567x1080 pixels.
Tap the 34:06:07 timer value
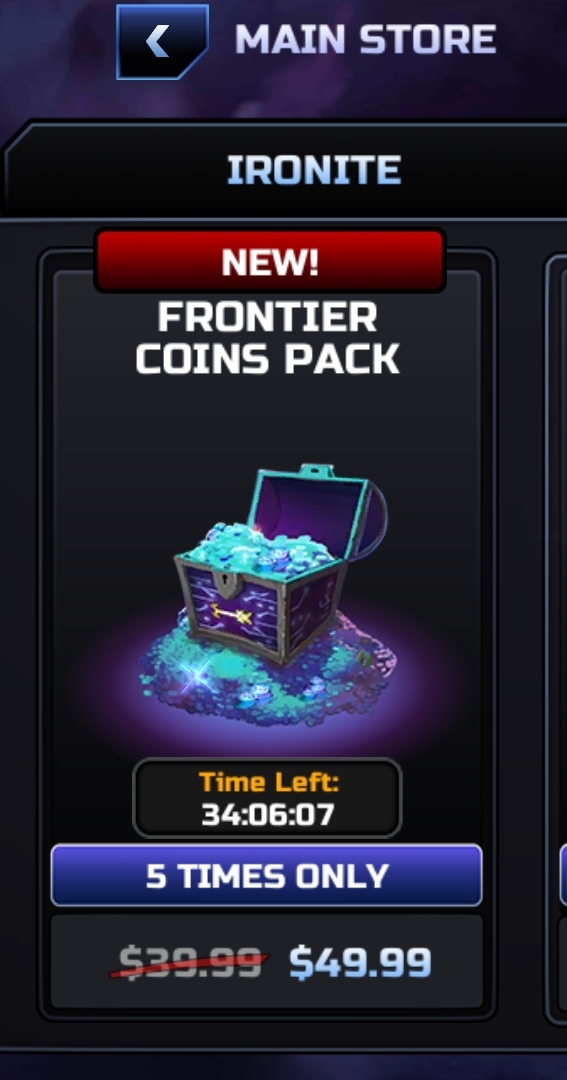267,815
